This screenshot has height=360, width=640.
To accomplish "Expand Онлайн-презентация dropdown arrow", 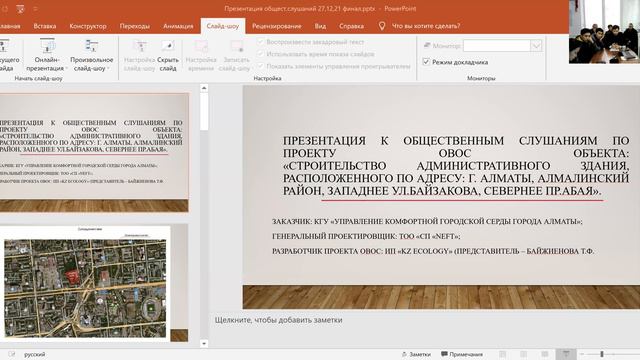I will [x=66, y=69].
